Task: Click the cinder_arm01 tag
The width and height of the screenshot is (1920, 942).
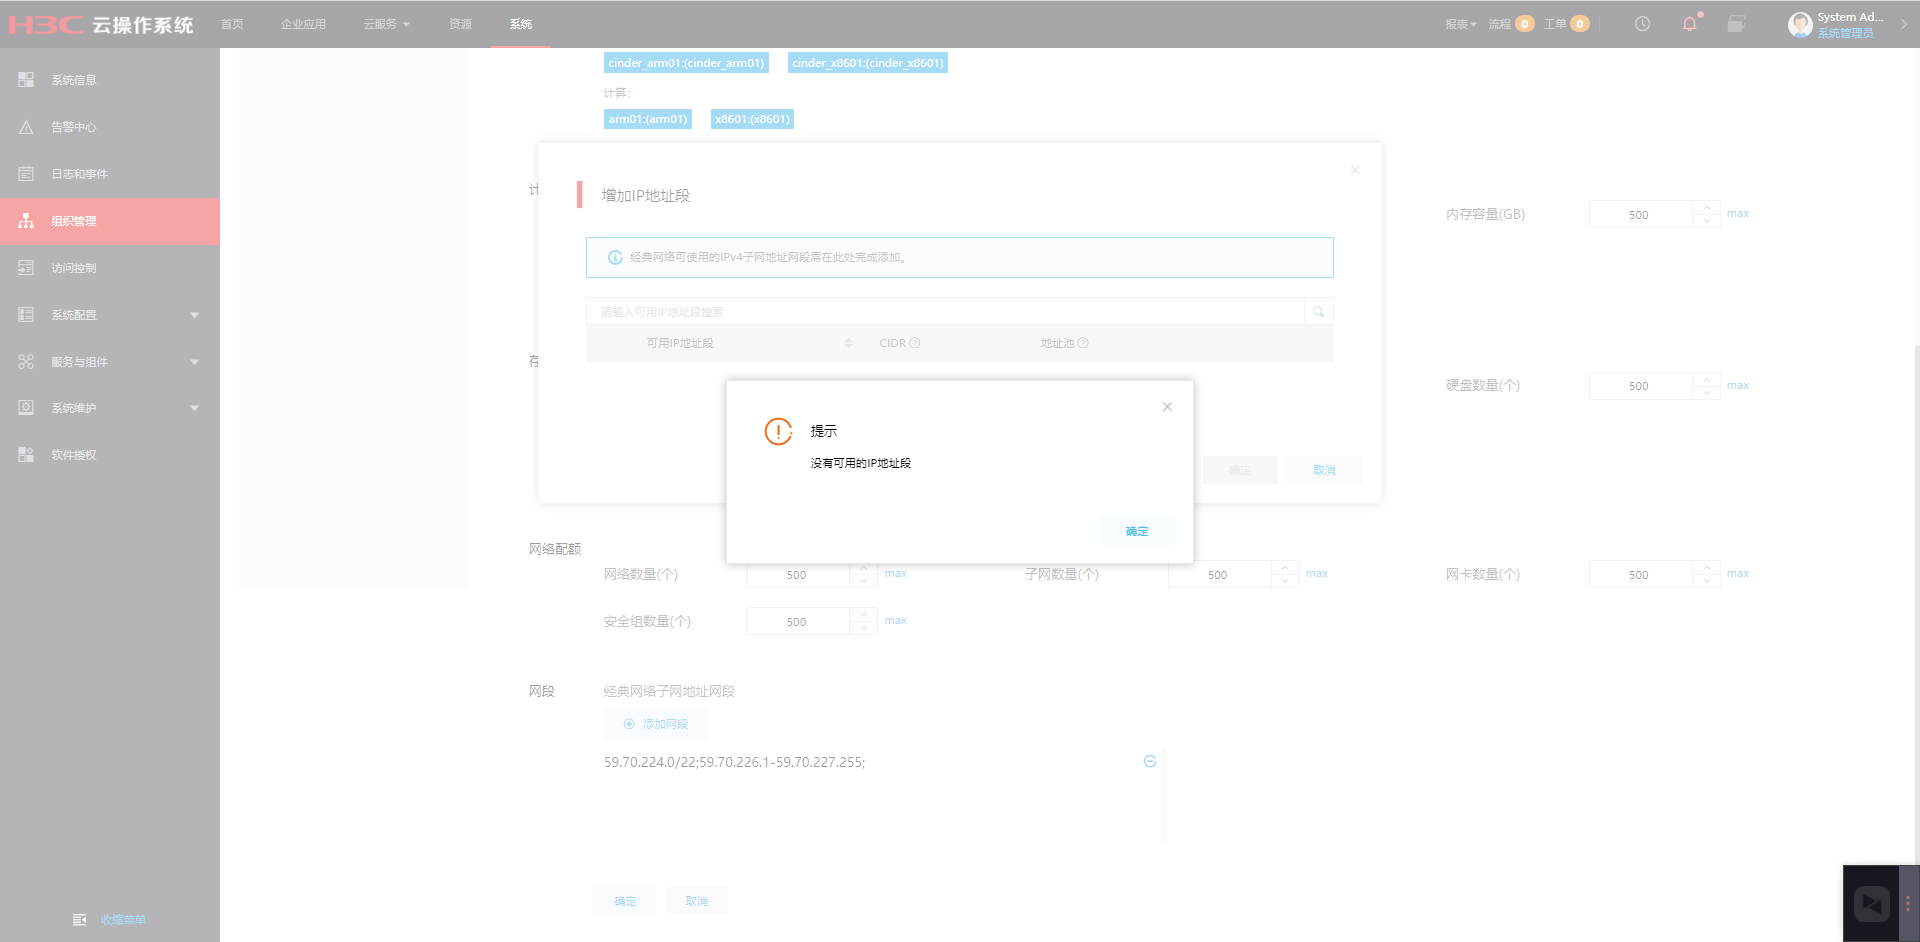Action: pyautogui.click(x=686, y=63)
